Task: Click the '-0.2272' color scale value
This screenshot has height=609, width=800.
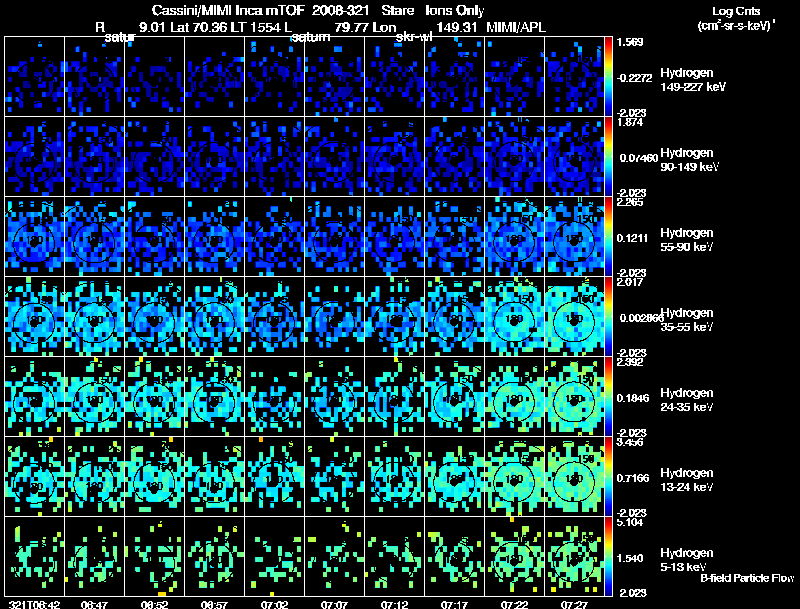Action: pyautogui.click(x=634, y=78)
